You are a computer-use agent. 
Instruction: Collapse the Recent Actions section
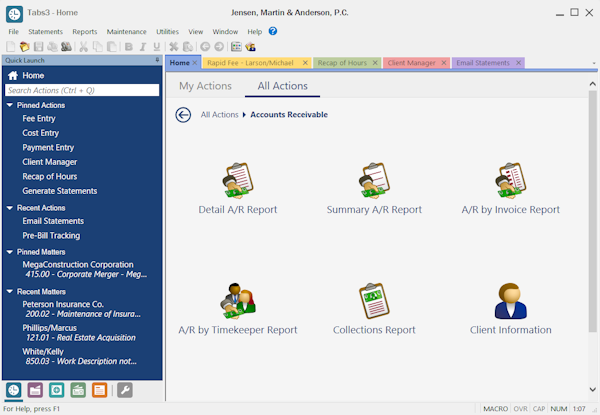(x=10, y=208)
